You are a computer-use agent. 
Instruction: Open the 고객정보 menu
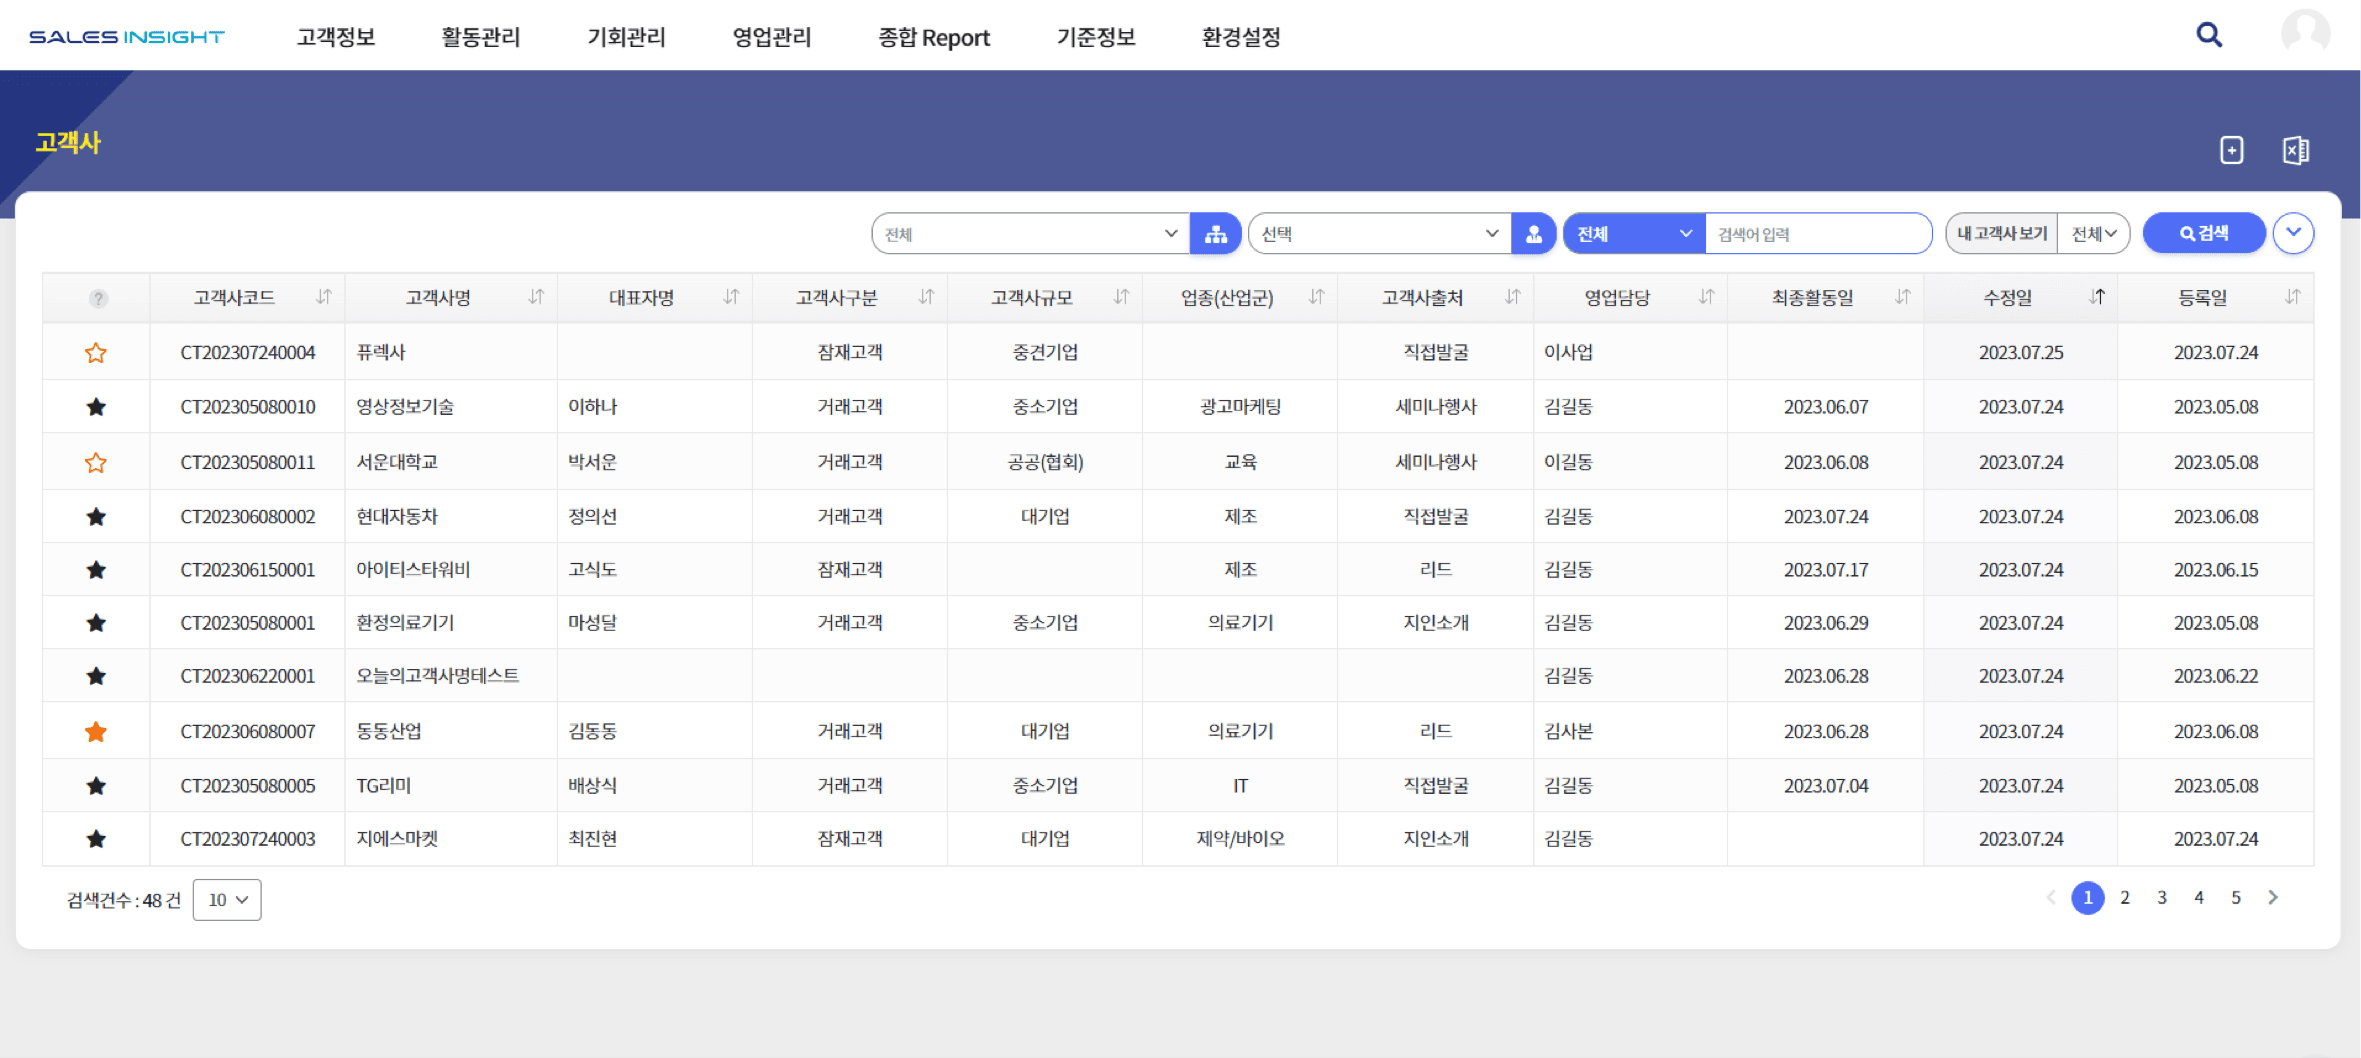336,37
